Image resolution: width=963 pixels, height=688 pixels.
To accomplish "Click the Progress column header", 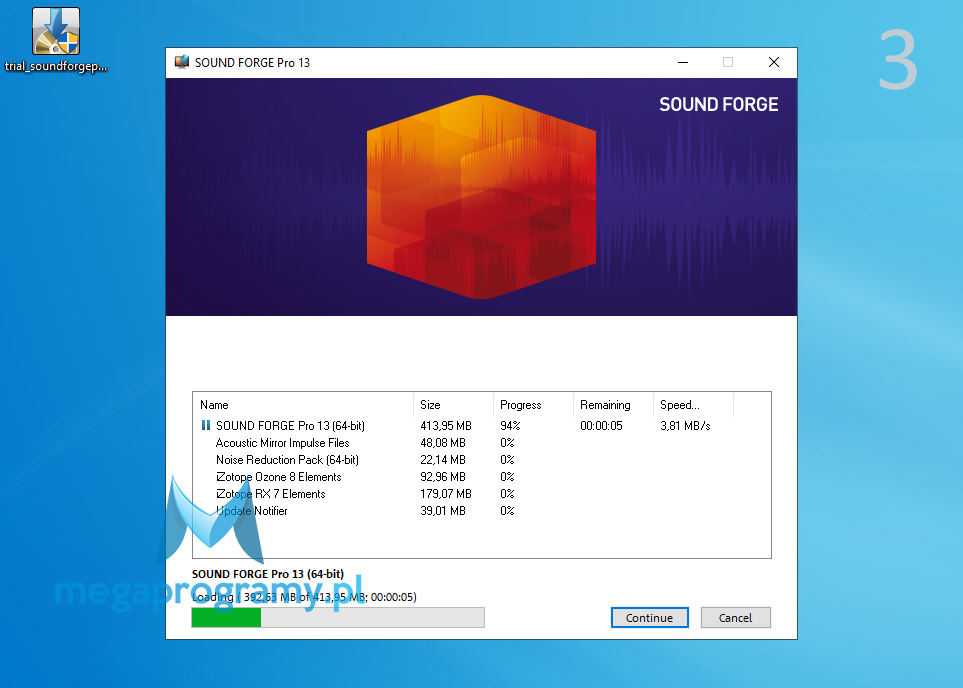I will [x=533, y=405].
